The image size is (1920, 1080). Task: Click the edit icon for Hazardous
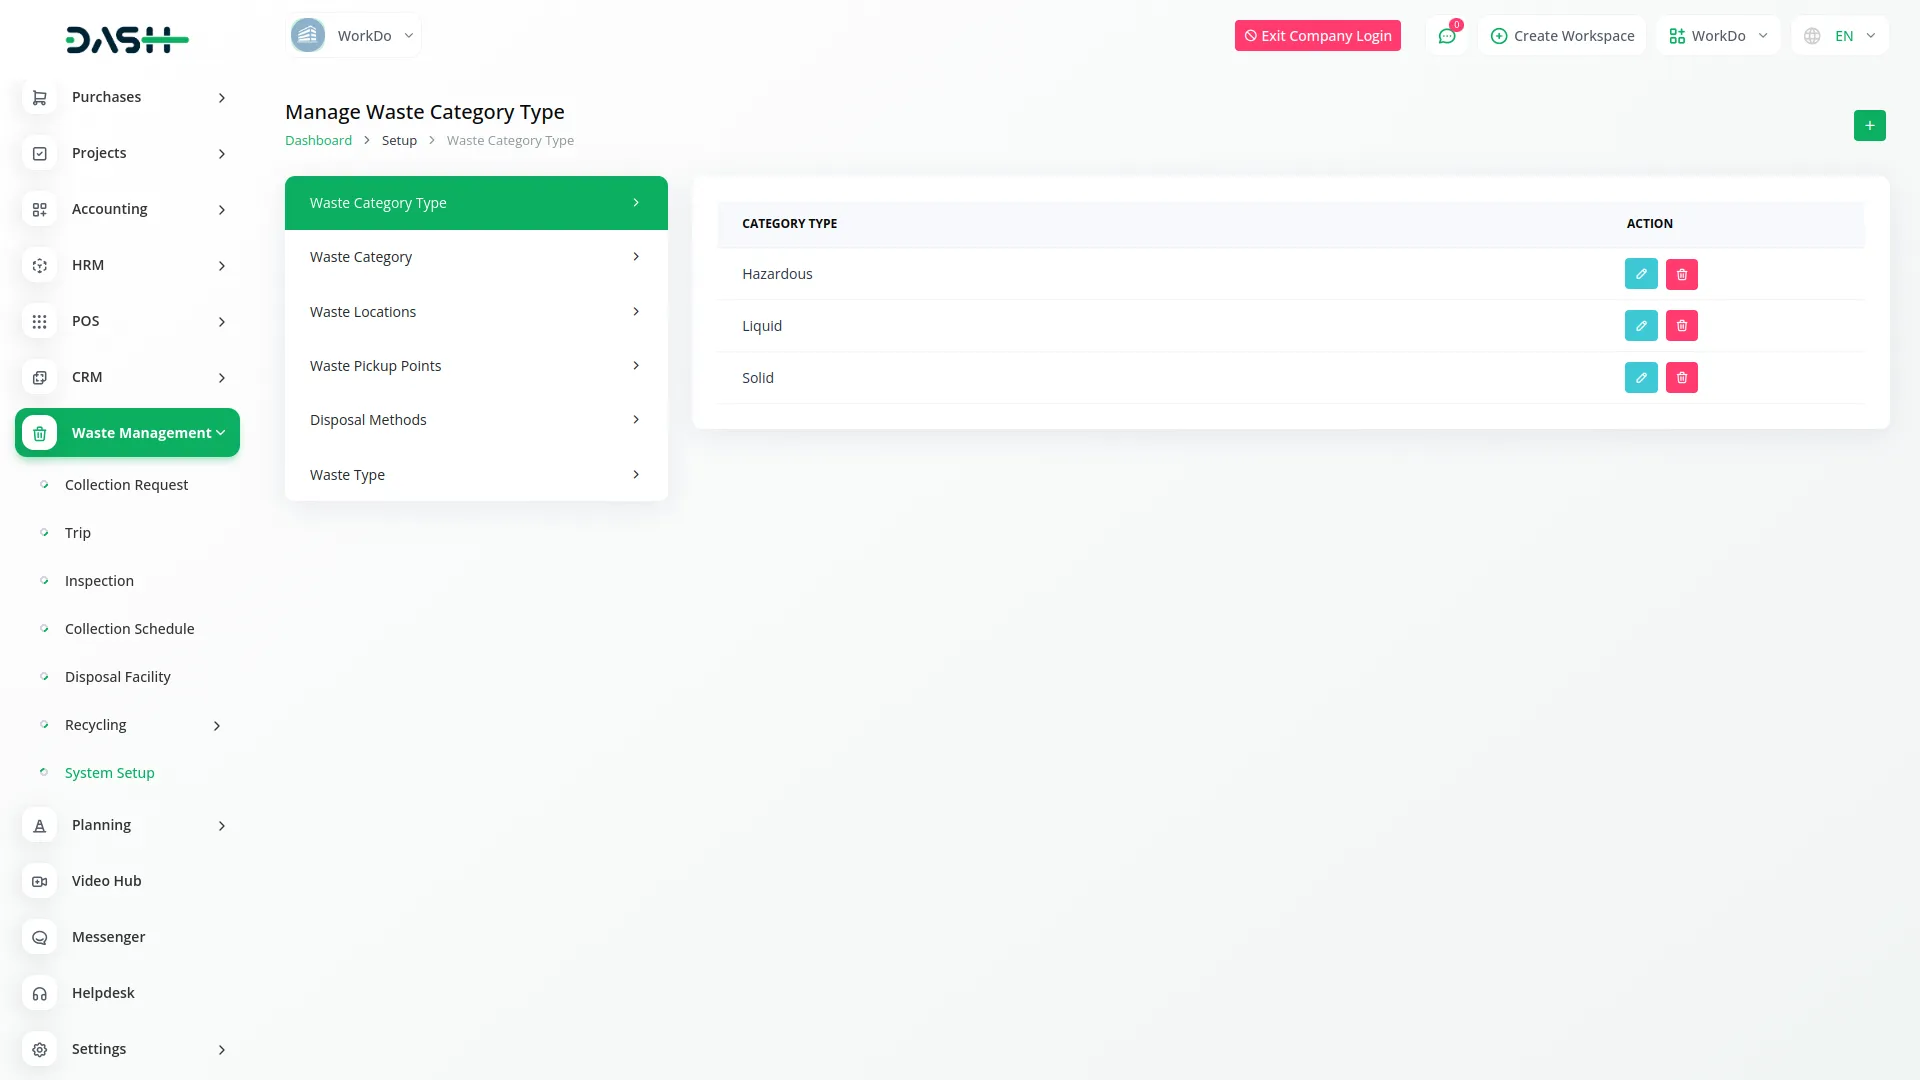1641,274
